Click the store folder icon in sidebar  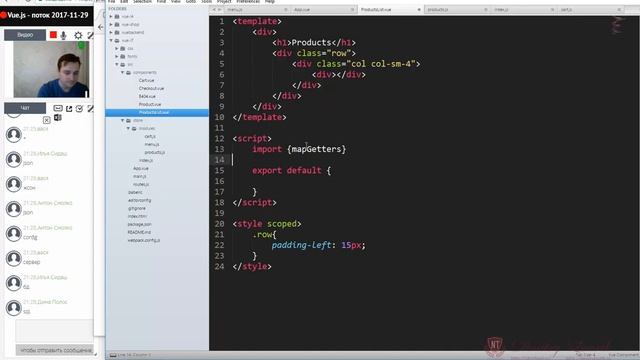[129, 120]
